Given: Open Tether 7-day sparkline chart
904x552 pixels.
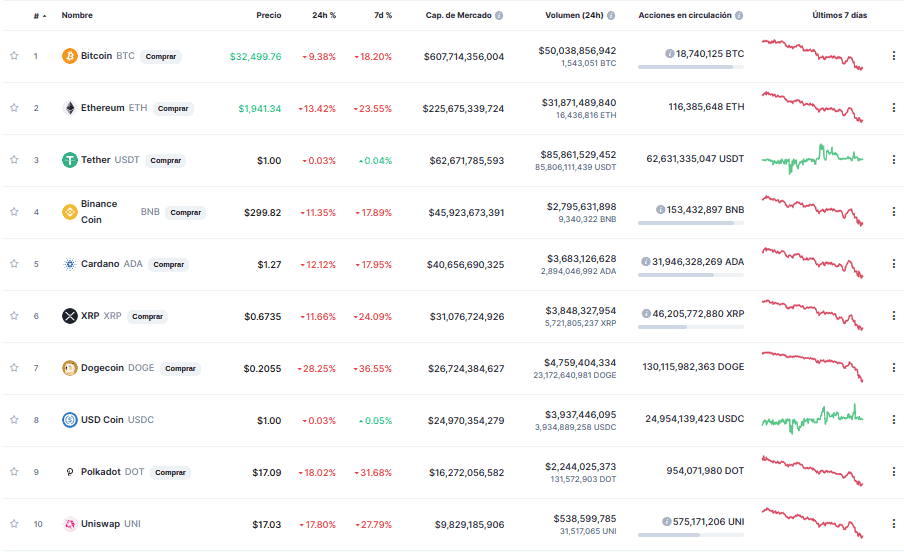Looking at the screenshot, I should click(812, 159).
